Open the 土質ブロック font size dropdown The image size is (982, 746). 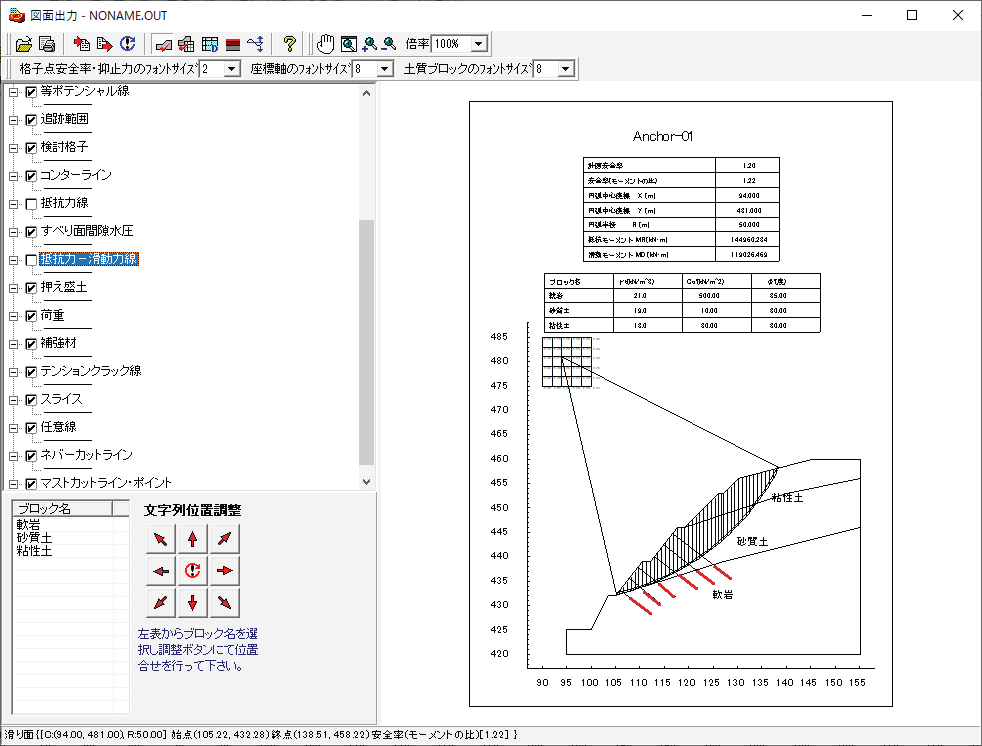566,69
